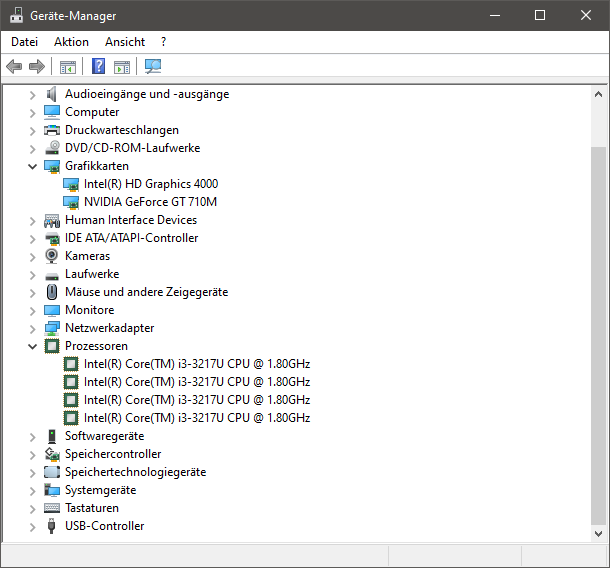Click the monitor icon beside Computer
The height and width of the screenshot is (568, 610).
pos(52,112)
